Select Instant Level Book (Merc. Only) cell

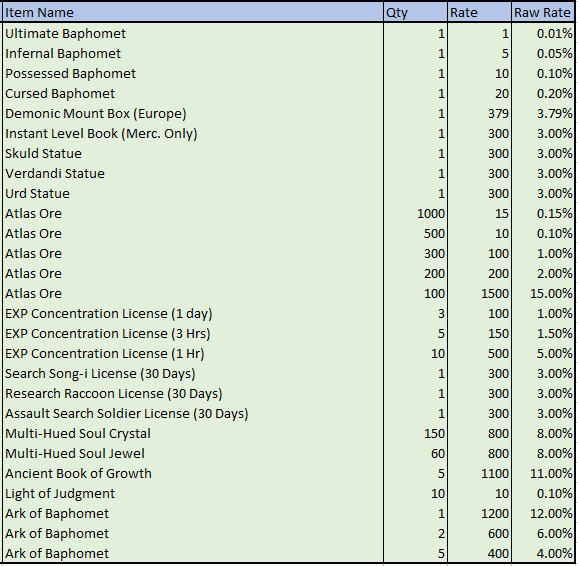193,133
